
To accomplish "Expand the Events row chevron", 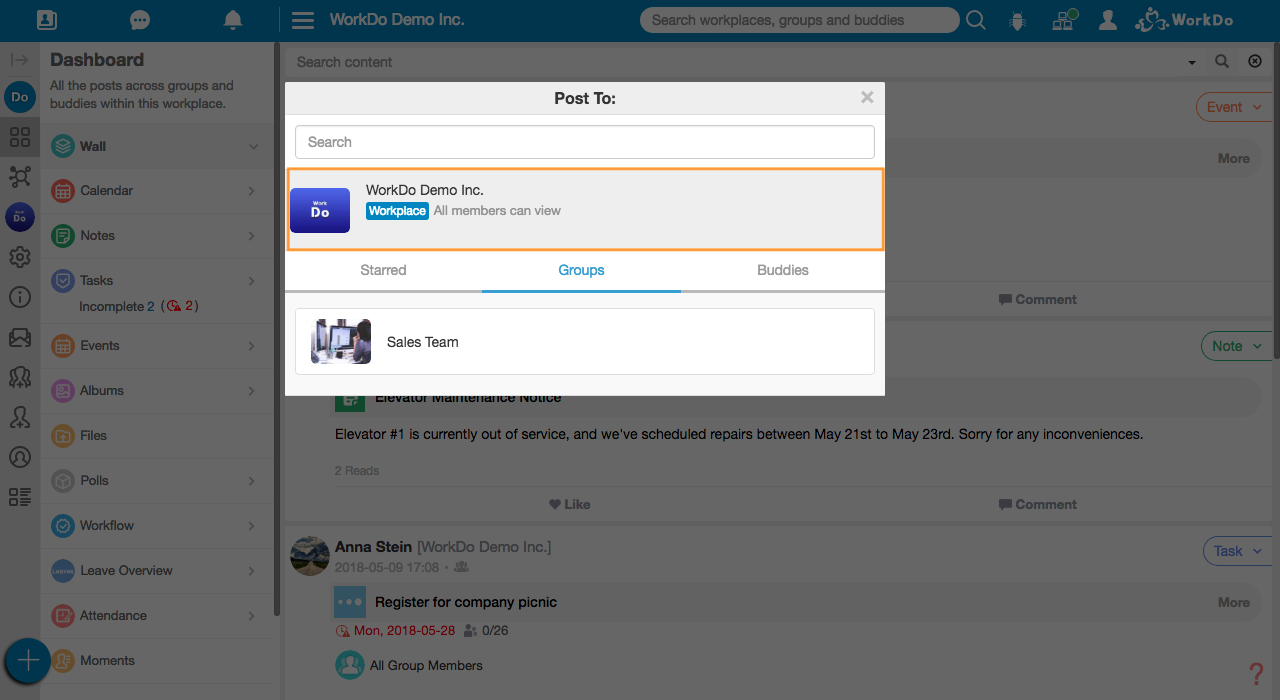I will point(252,346).
